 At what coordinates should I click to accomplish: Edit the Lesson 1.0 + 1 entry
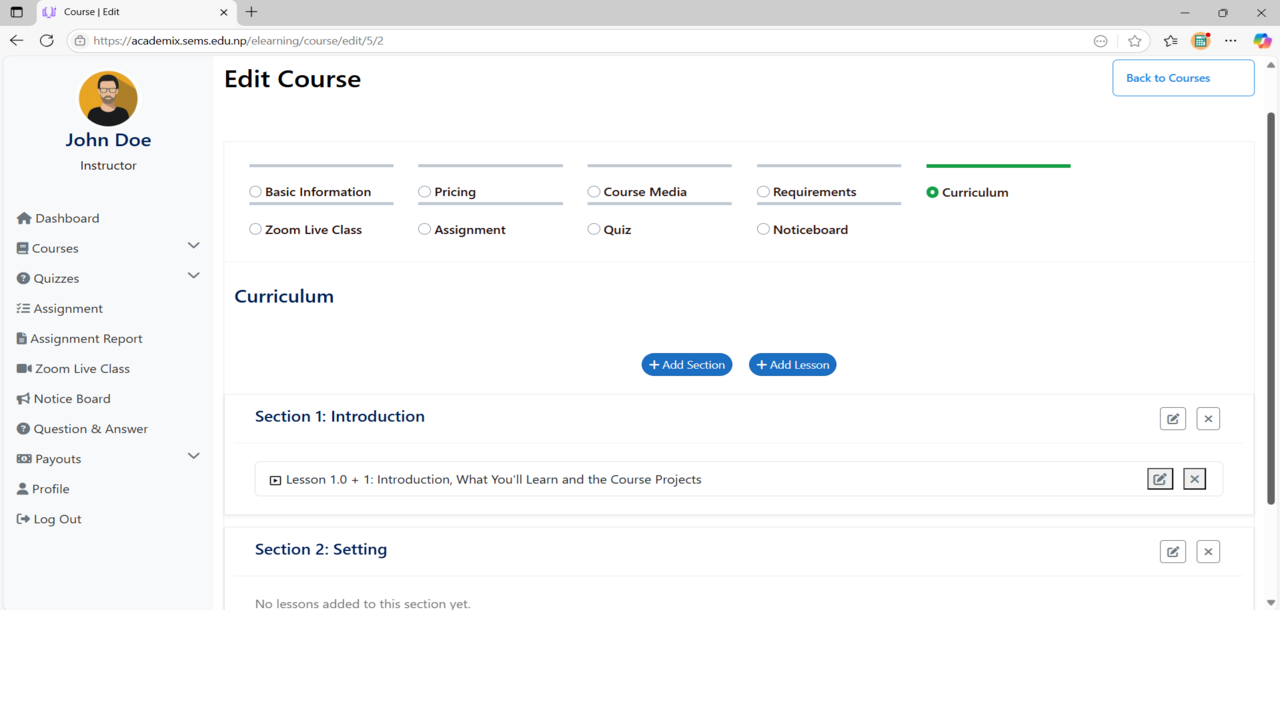[1160, 479]
